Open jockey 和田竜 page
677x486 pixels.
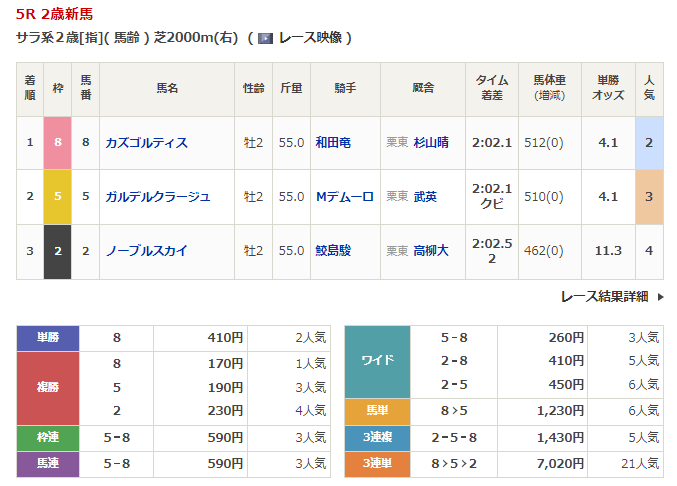tap(332, 143)
